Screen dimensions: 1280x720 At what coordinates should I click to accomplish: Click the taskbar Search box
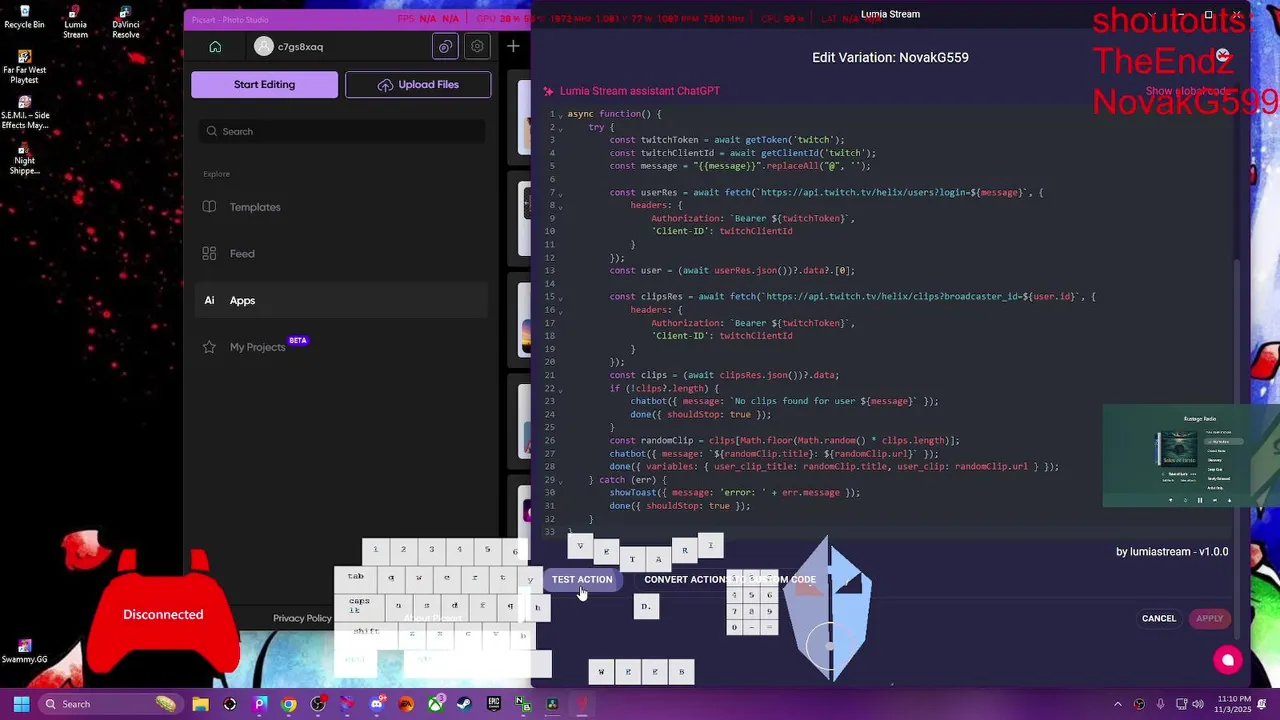pyautogui.click(x=112, y=704)
